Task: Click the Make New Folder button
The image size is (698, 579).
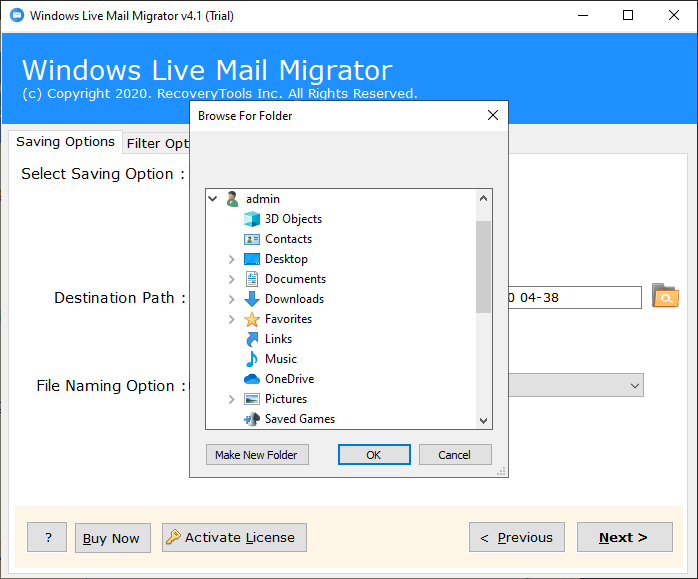Action: click(x=257, y=455)
